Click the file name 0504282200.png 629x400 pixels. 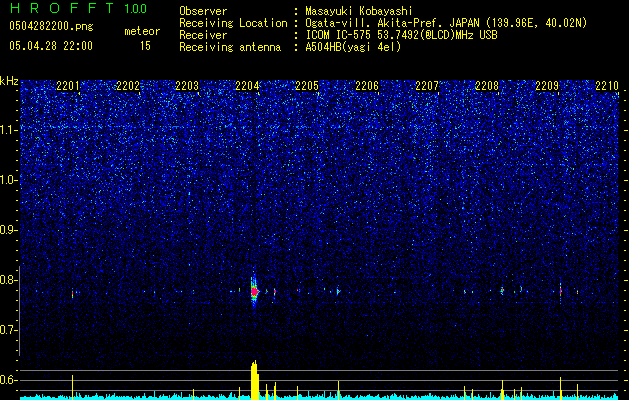pos(51,26)
